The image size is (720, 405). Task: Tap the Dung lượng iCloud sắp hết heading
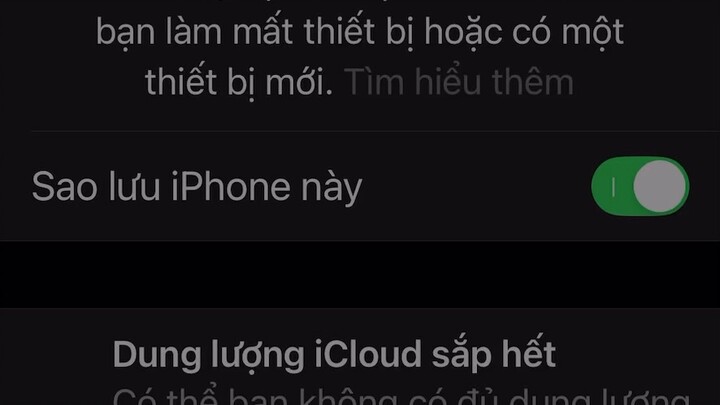tap(334, 354)
